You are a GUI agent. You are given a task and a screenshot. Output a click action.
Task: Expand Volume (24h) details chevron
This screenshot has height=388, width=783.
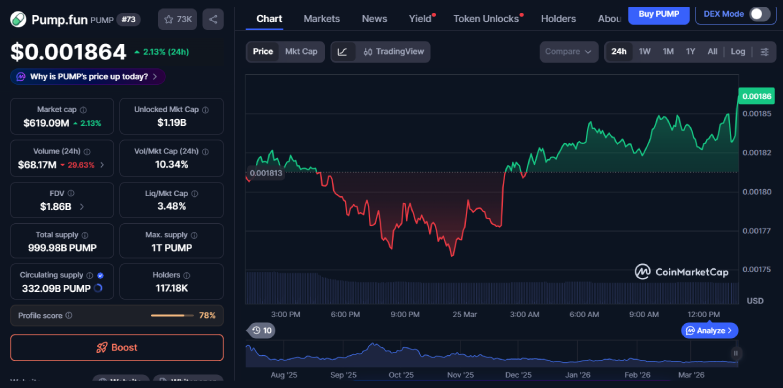coord(102,165)
